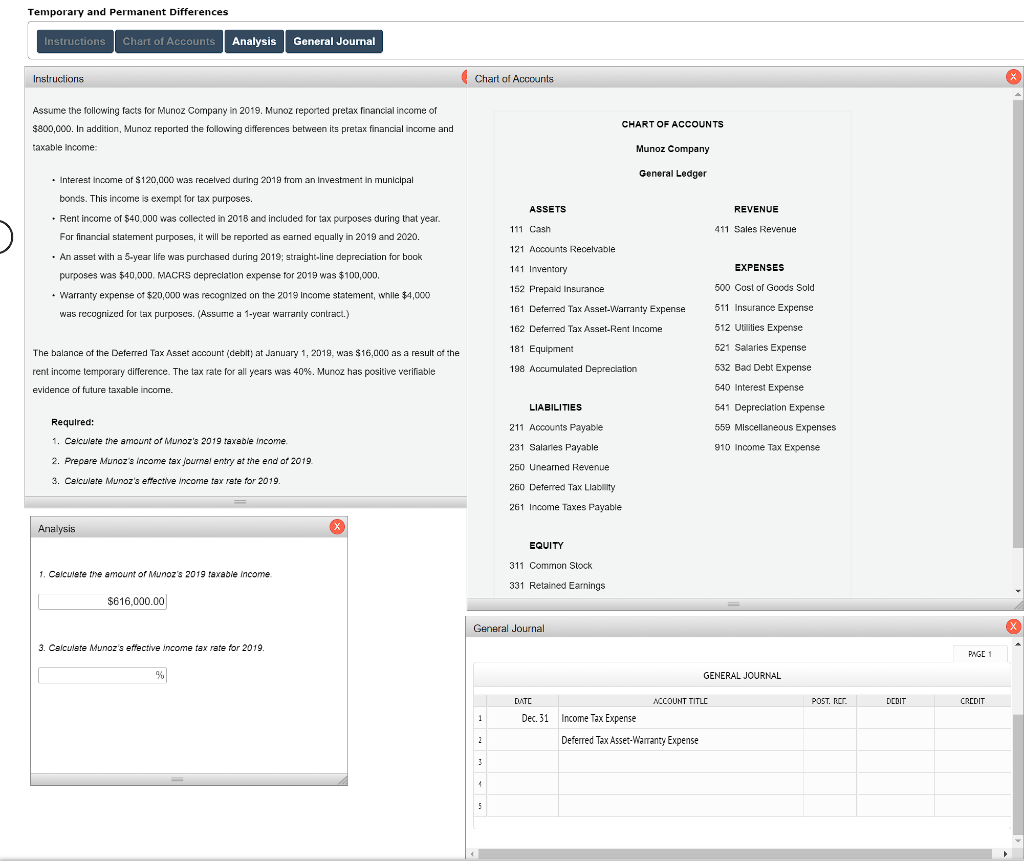This screenshot has height=862, width=1024.
Task: Click the Instructions panel title bar
Action: (x=246, y=78)
